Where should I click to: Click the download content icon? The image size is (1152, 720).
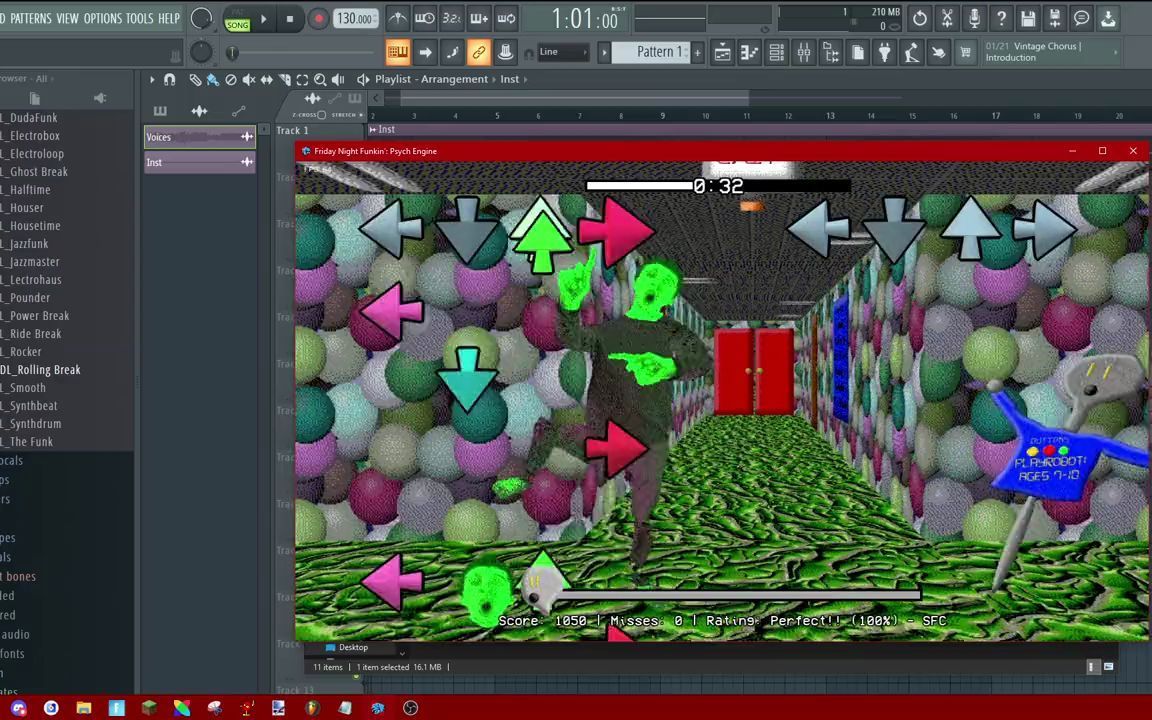click(x=1109, y=18)
